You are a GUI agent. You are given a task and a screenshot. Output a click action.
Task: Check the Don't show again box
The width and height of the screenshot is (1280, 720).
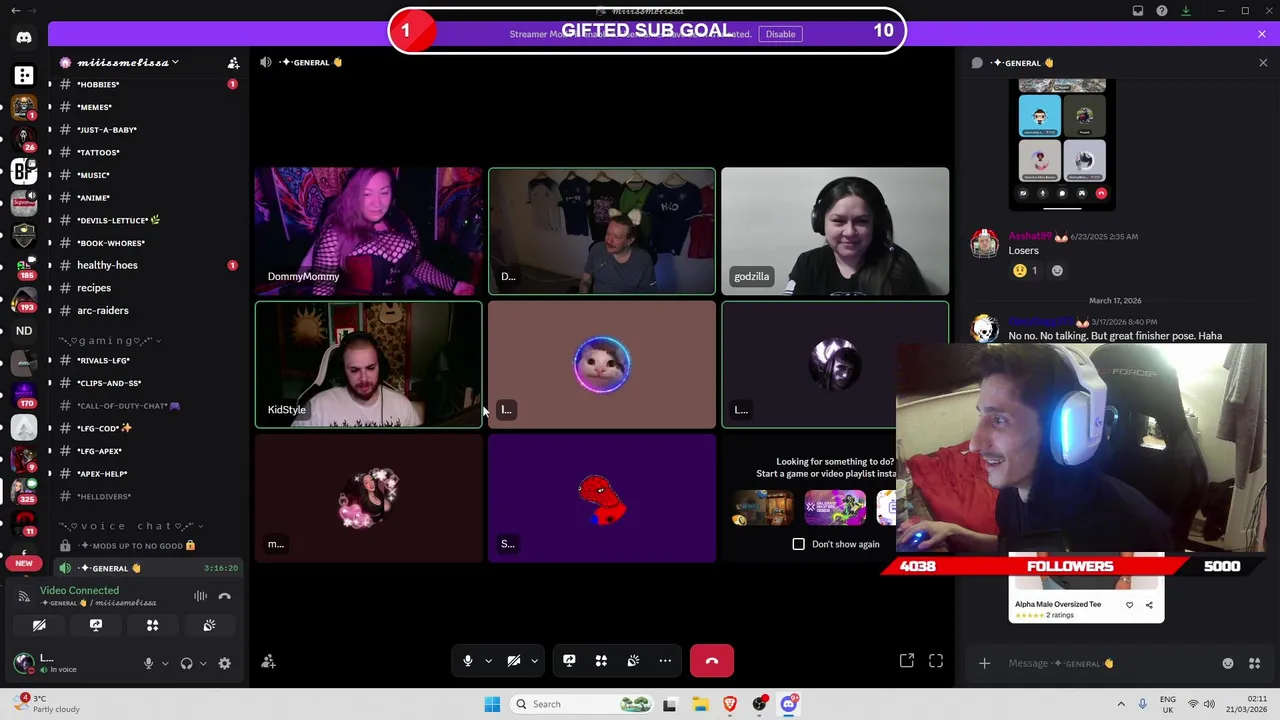click(798, 544)
